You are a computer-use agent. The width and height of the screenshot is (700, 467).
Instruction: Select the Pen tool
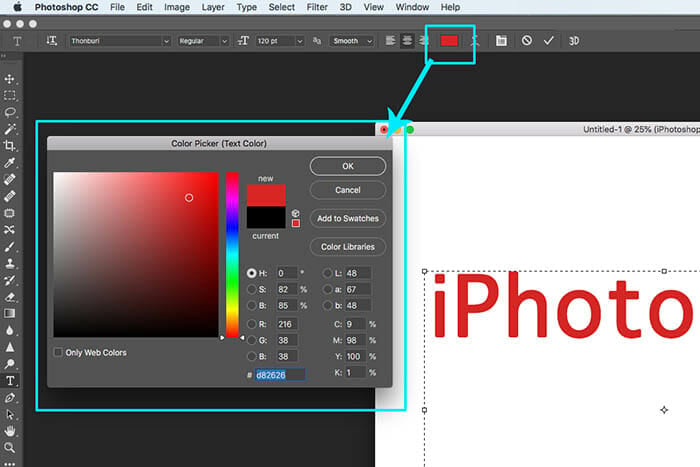(x=9, y=398)
